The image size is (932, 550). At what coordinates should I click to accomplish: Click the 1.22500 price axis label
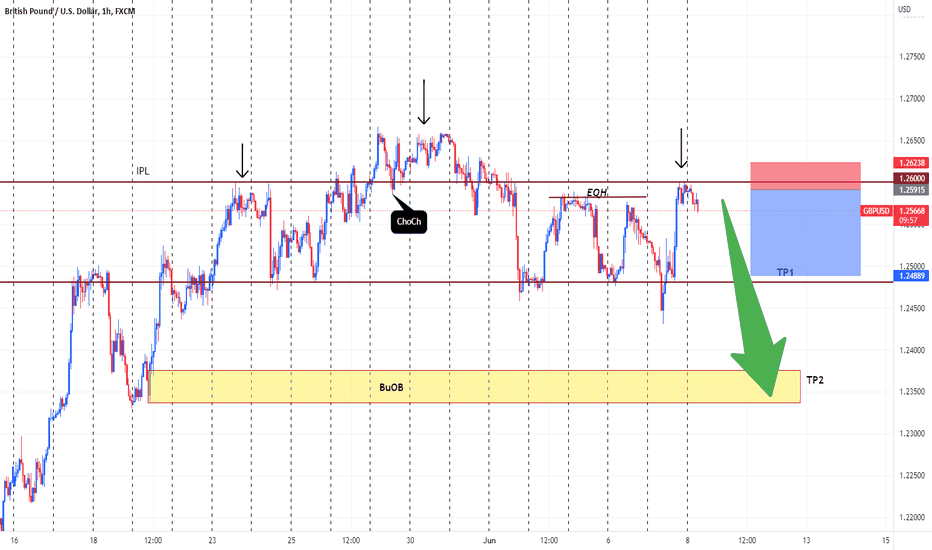click(912, 476)
